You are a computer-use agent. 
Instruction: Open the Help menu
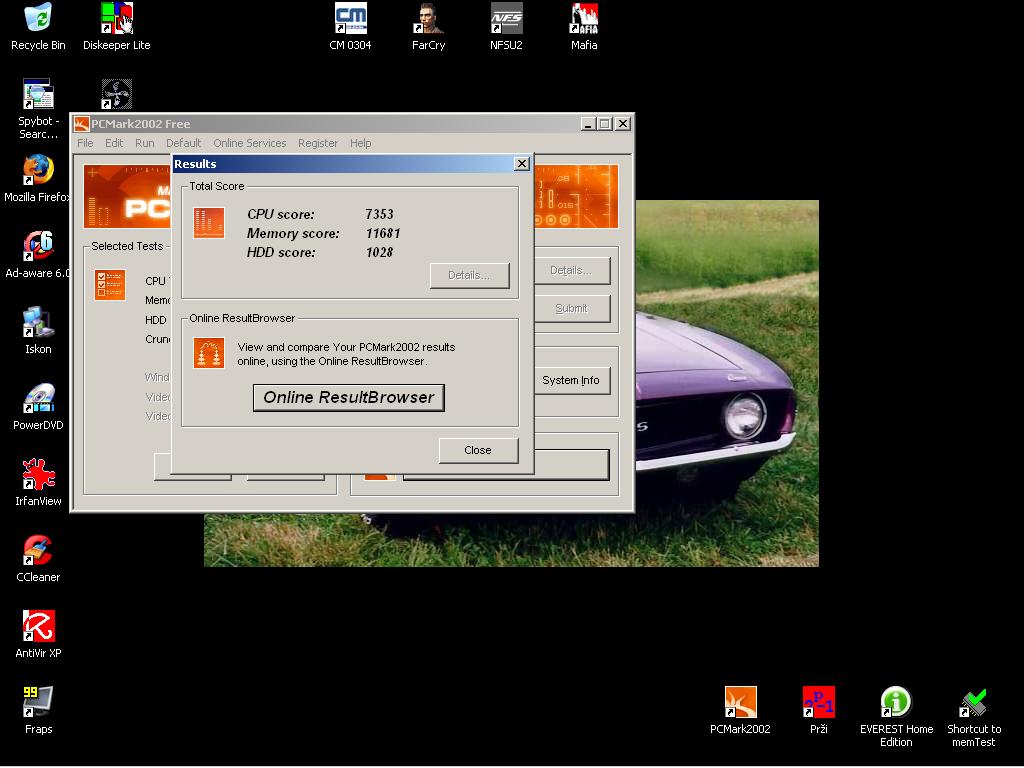pyautogui.click(x=360, y=143)
